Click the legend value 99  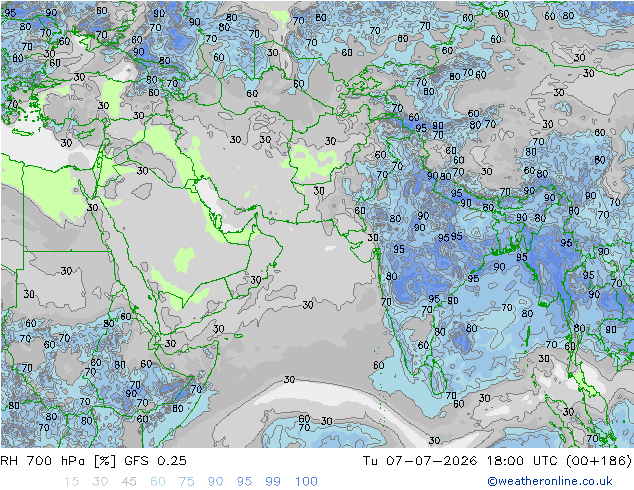click(x=273, y=481)
